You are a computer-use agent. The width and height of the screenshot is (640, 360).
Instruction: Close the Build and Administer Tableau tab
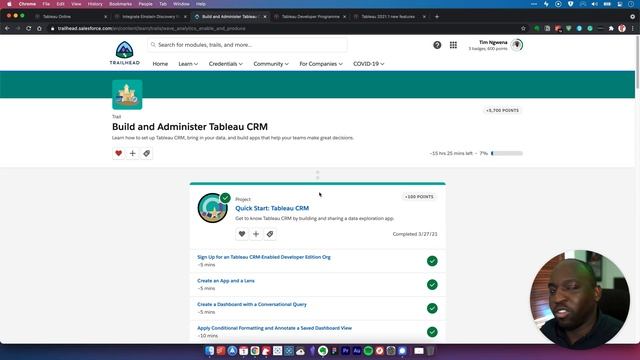pos(265,17)
